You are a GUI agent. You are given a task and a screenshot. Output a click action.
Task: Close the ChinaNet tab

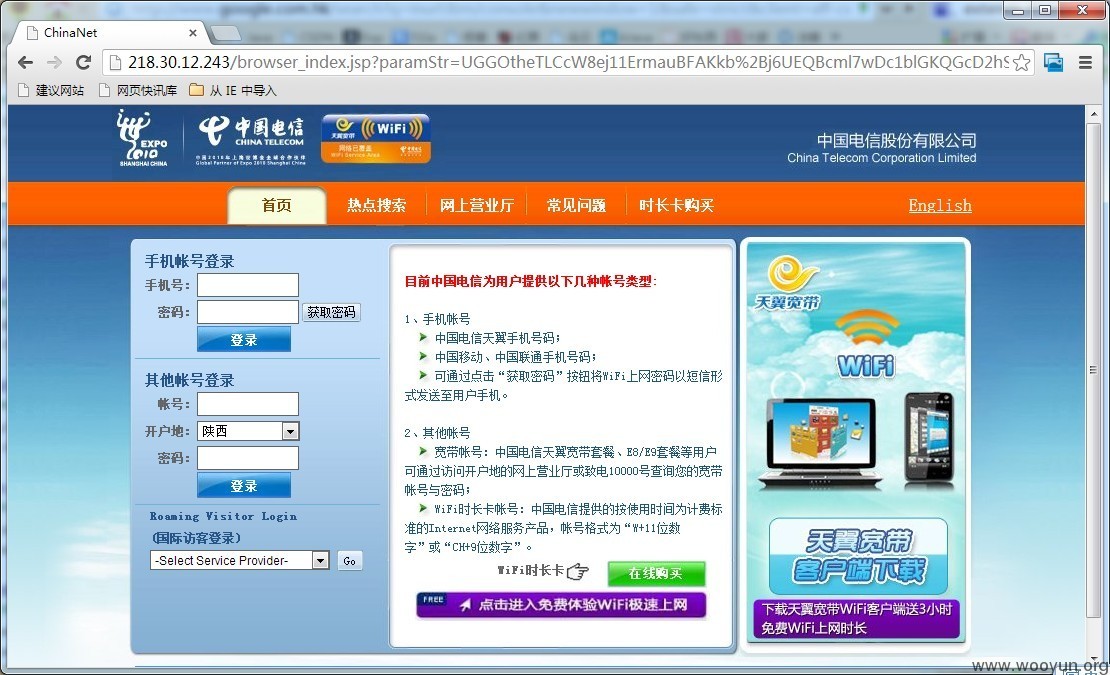click(193, 33)
